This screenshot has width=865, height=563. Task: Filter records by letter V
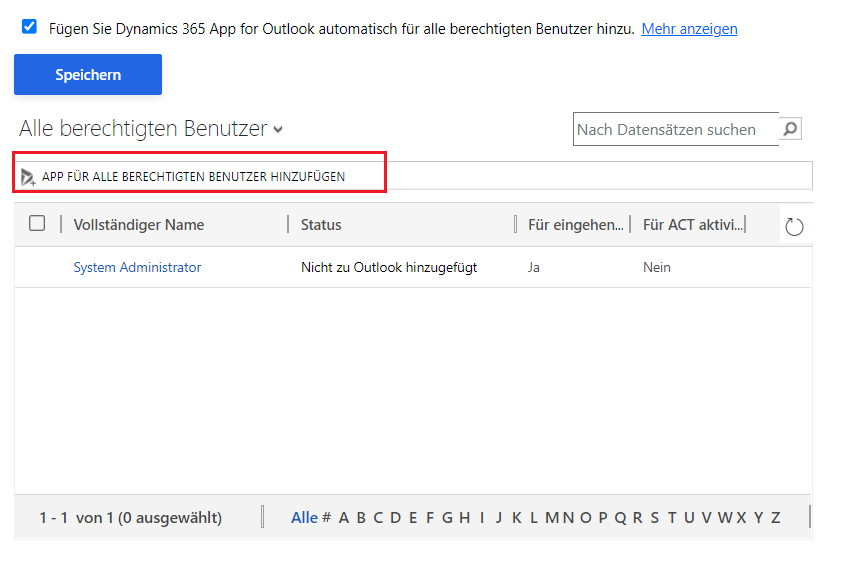coord(706,518)
